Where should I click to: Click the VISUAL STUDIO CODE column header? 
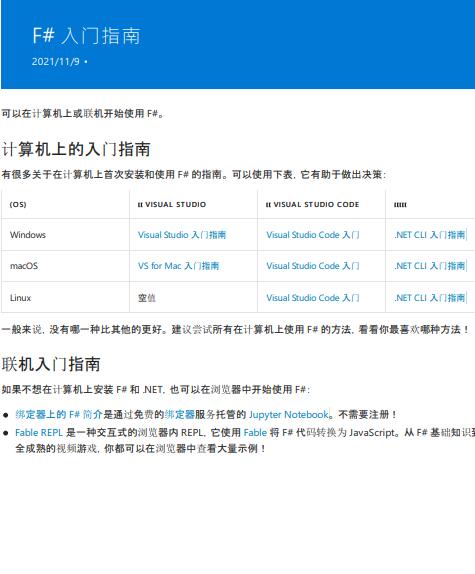[x=313, y=204]
